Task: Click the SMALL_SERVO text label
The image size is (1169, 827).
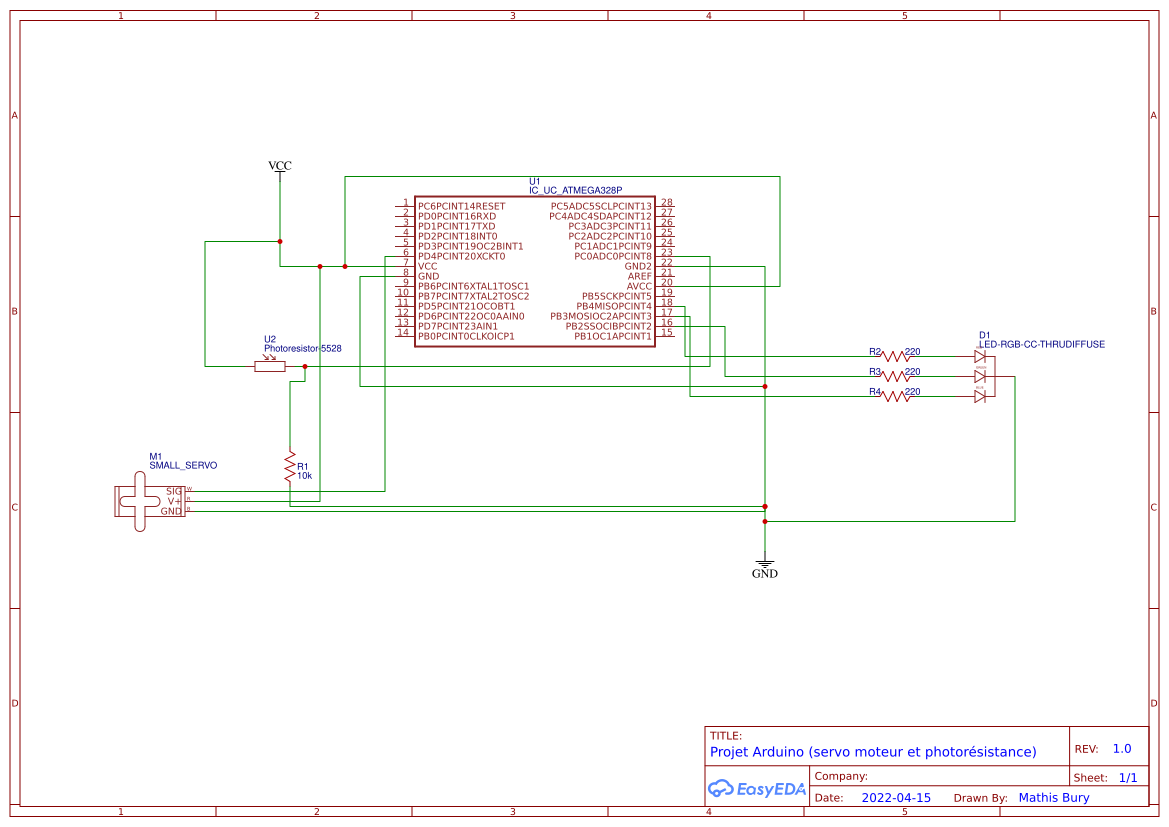Action: tap(183, 465)
